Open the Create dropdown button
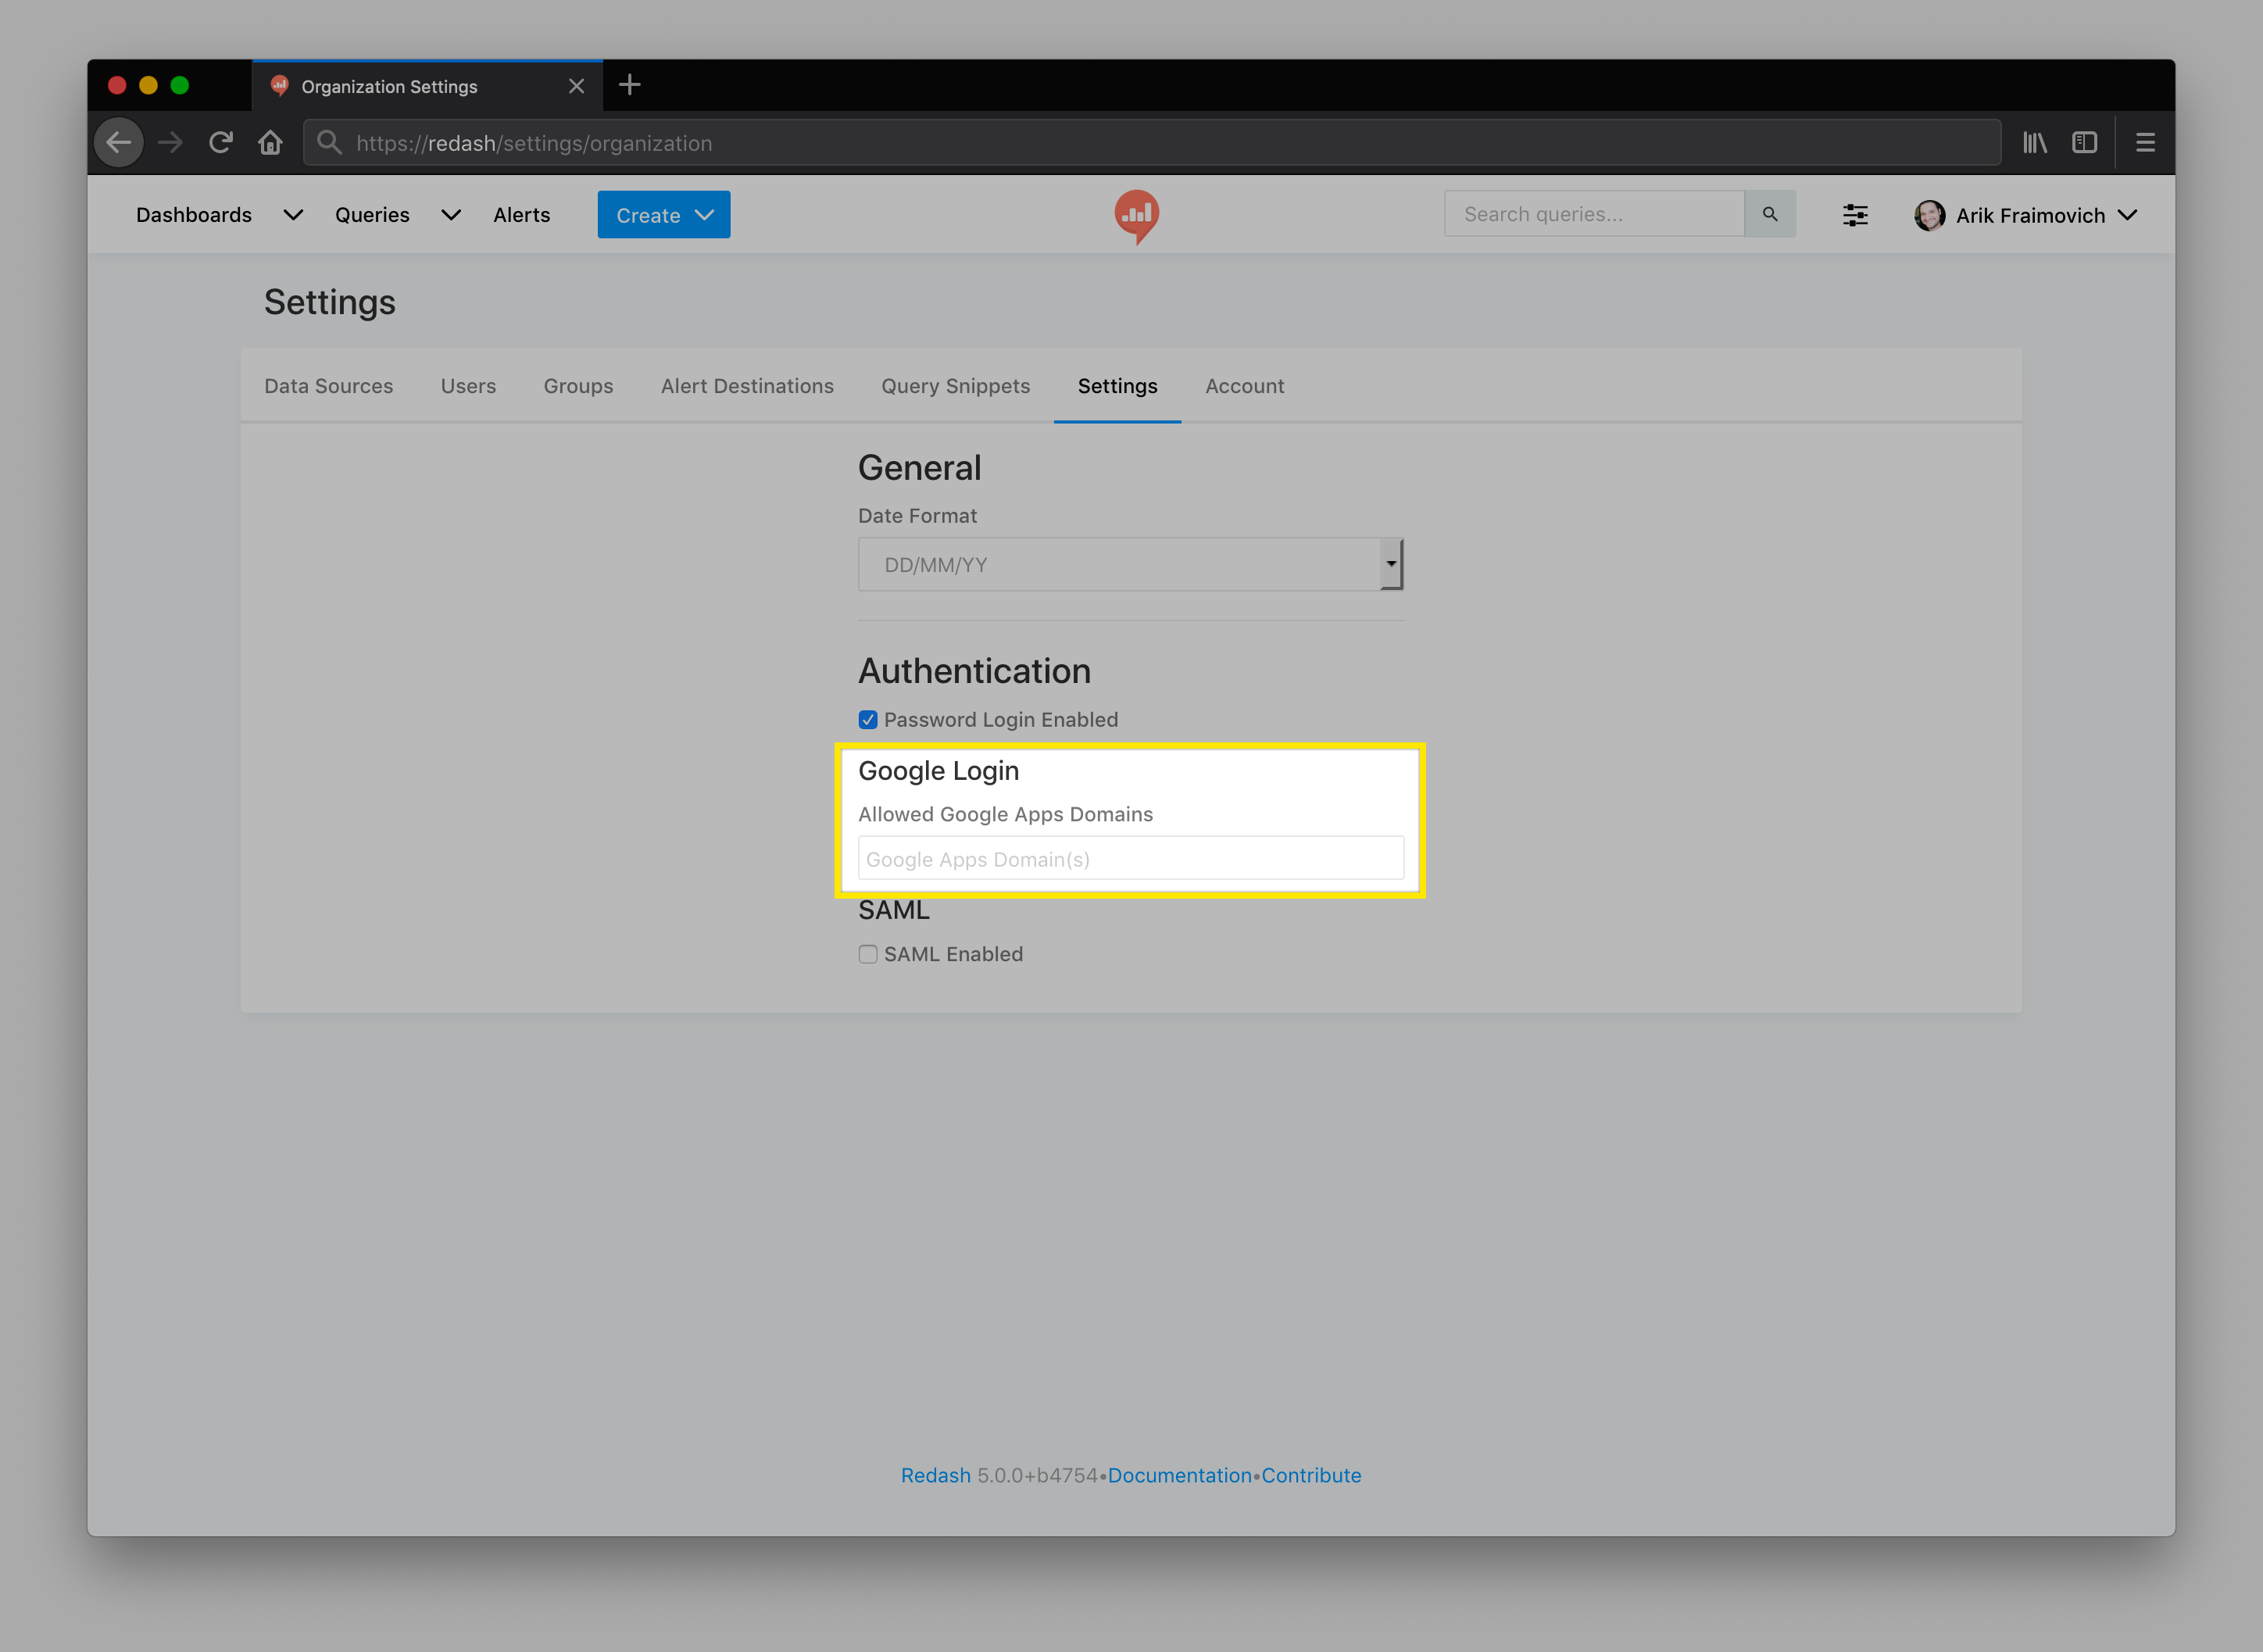This screenshot has width=2263, height=1652. pos(664,215)
